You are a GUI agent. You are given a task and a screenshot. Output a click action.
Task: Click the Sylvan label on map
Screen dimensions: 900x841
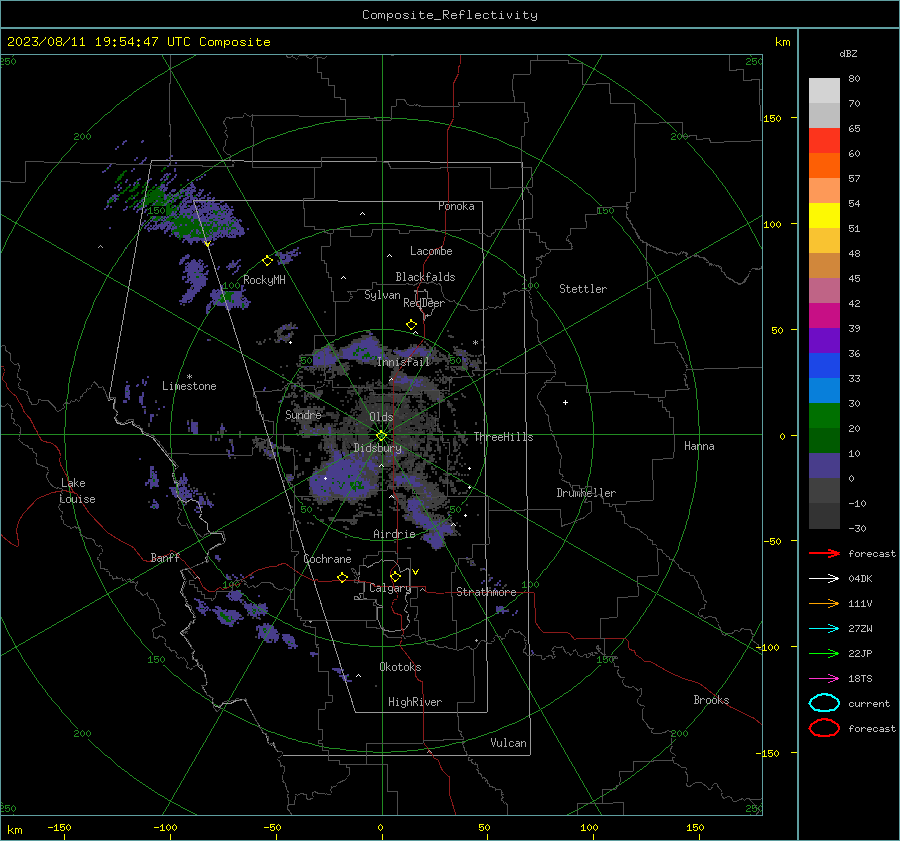(x=382, y=295)
